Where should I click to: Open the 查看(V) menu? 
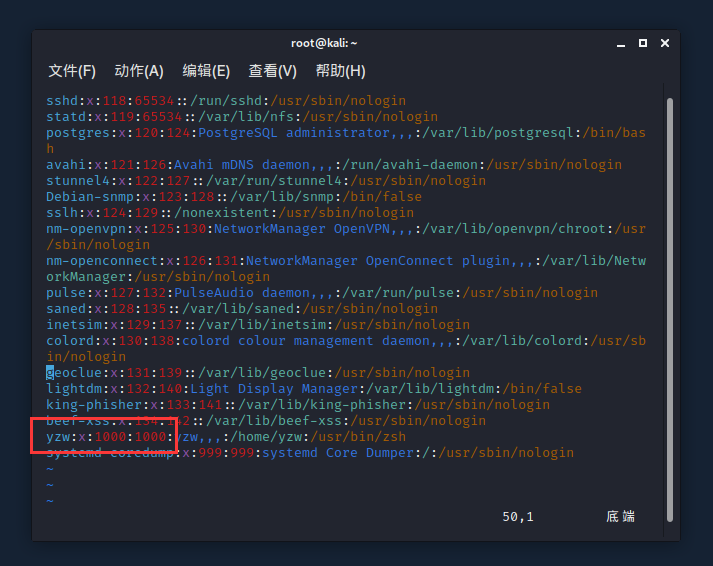coord(273,71)
